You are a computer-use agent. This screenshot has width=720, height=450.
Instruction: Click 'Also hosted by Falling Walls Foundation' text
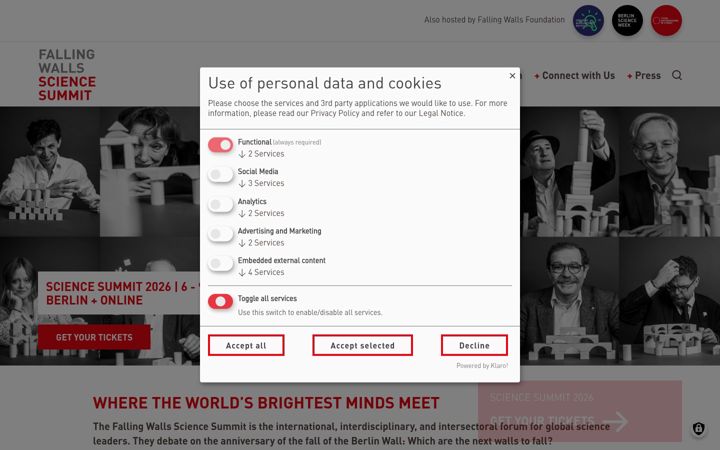tap(495, 20)
